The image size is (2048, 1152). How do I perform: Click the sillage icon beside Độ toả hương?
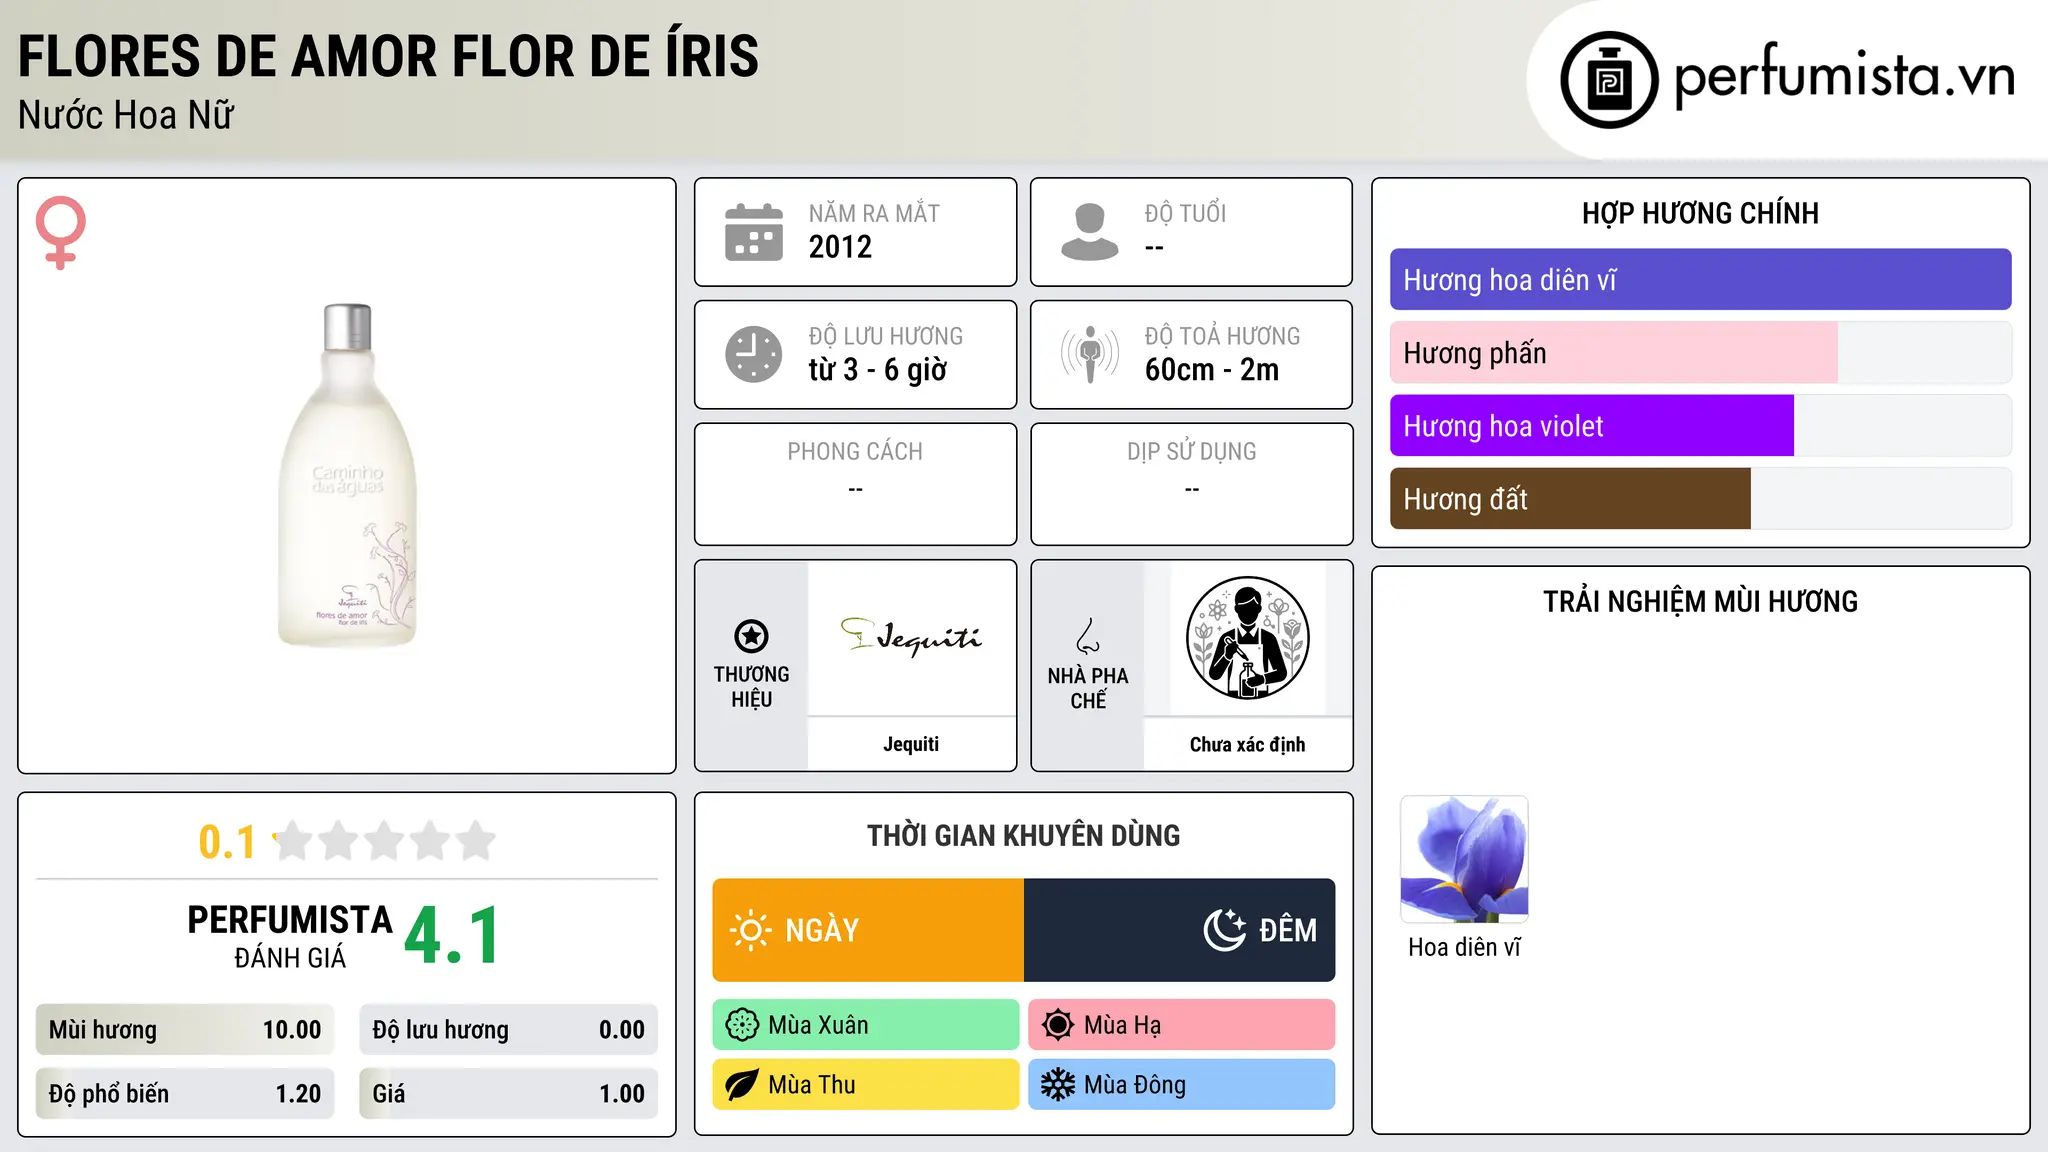tap(1090, 354)
